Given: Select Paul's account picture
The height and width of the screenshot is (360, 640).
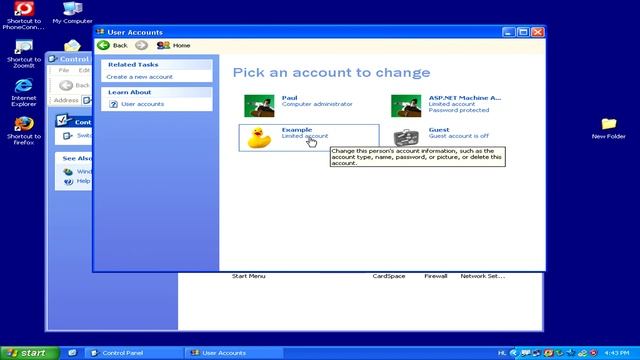Looking at the screenshot, I should (x=259, y=106).
